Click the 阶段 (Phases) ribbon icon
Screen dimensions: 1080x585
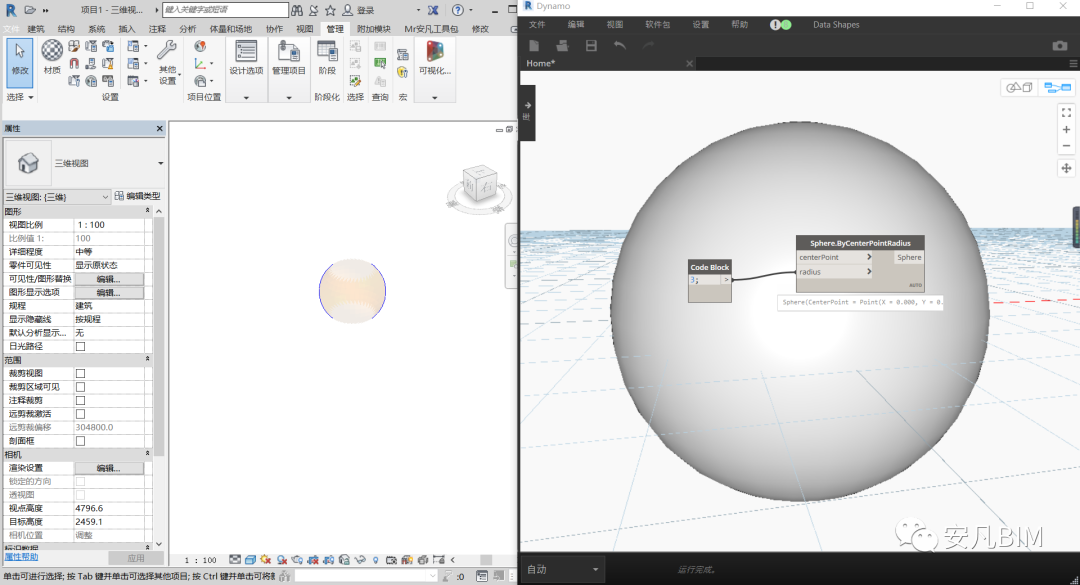[x=327, y=57]
